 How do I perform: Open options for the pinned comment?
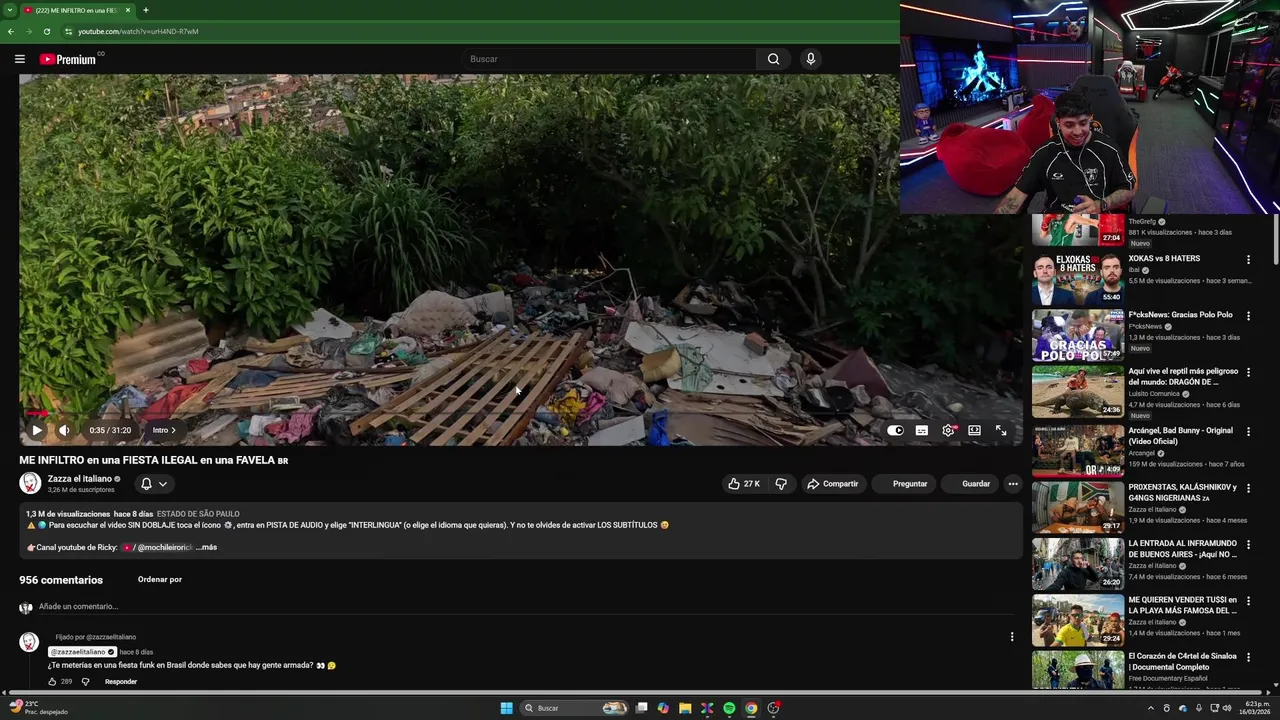[1012, 637]
